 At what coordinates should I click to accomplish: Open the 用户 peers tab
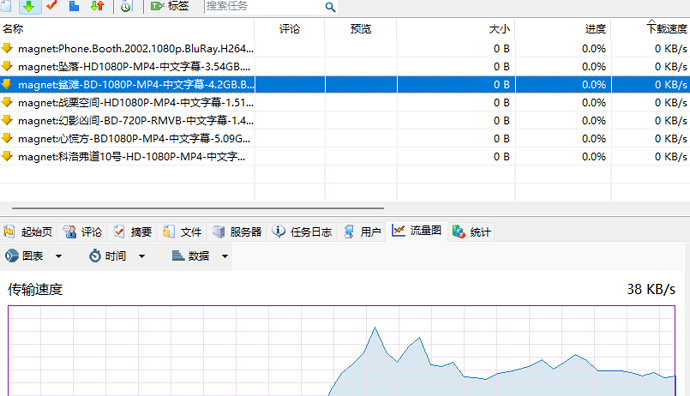[x=362, y=231]
